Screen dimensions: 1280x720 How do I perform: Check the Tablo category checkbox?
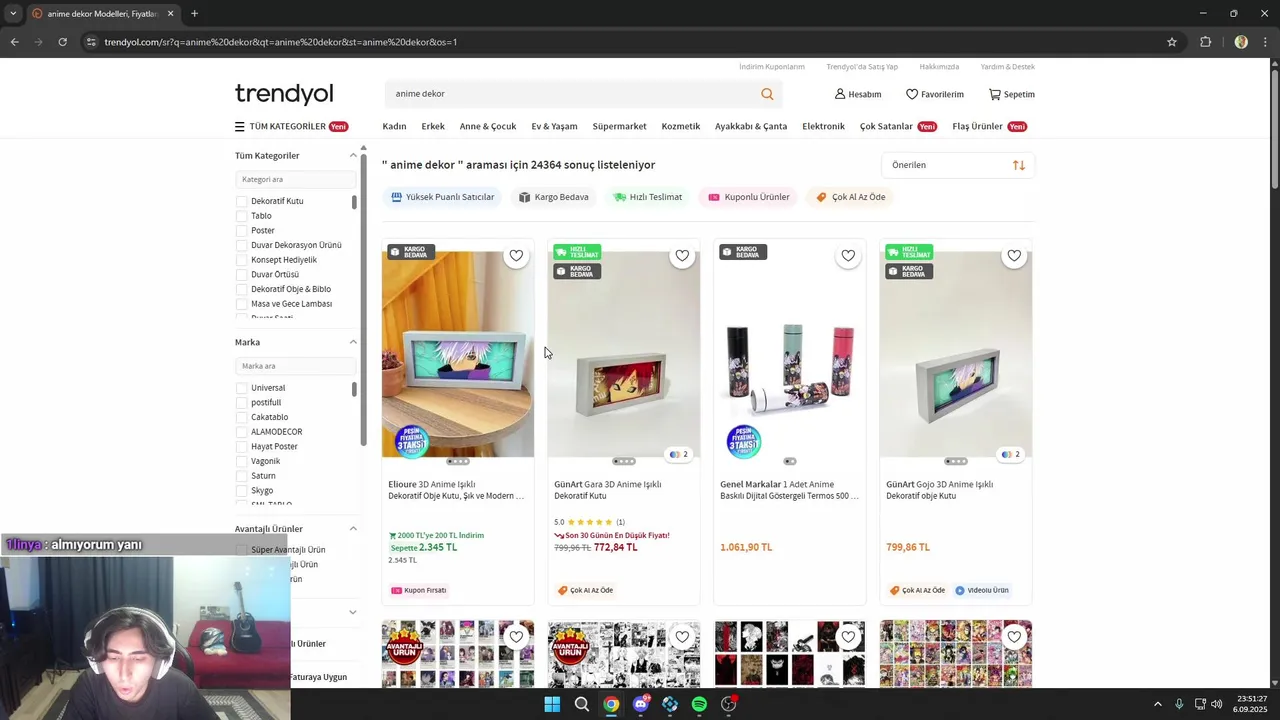[241, 216]
